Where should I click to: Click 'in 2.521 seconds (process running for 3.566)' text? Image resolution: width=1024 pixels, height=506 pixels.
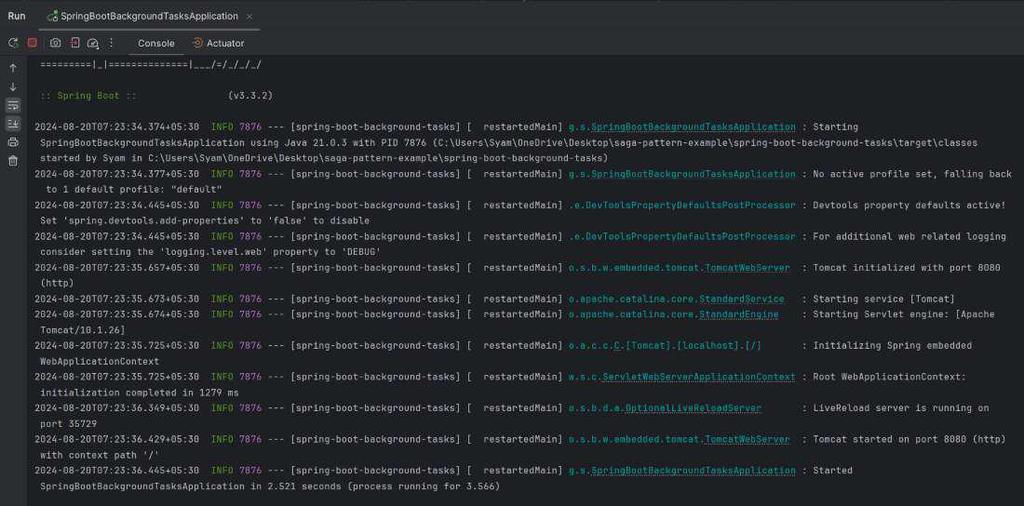point(376,486)
